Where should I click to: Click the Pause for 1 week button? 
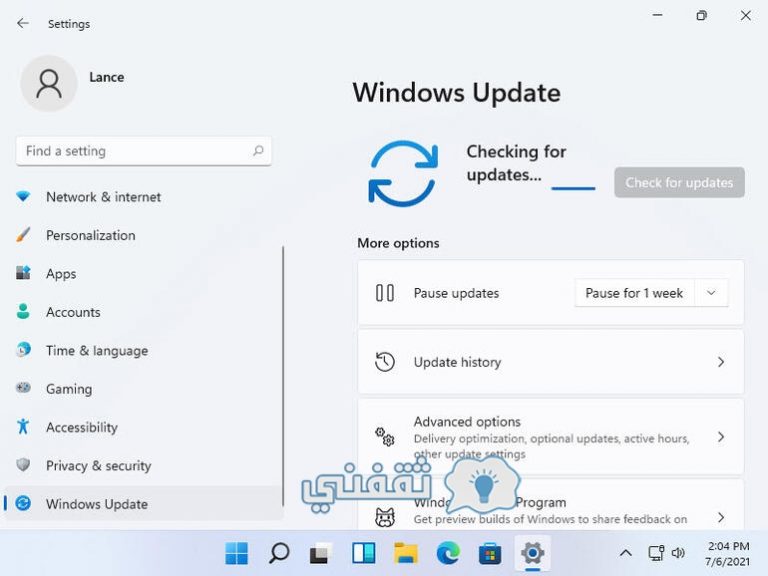click(634, 293)
